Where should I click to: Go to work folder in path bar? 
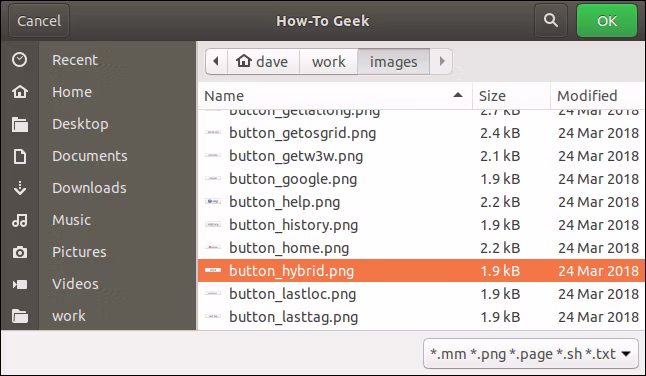[328, 61]
